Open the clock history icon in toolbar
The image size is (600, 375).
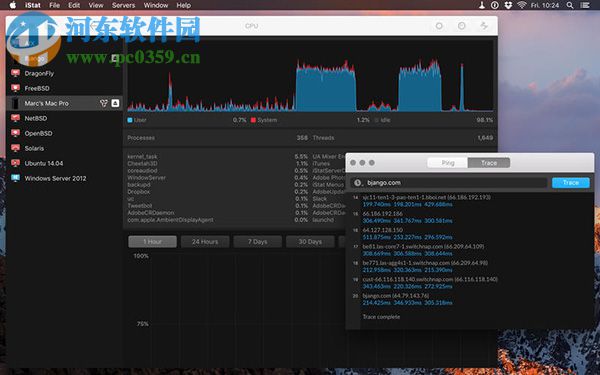point(462,26)
